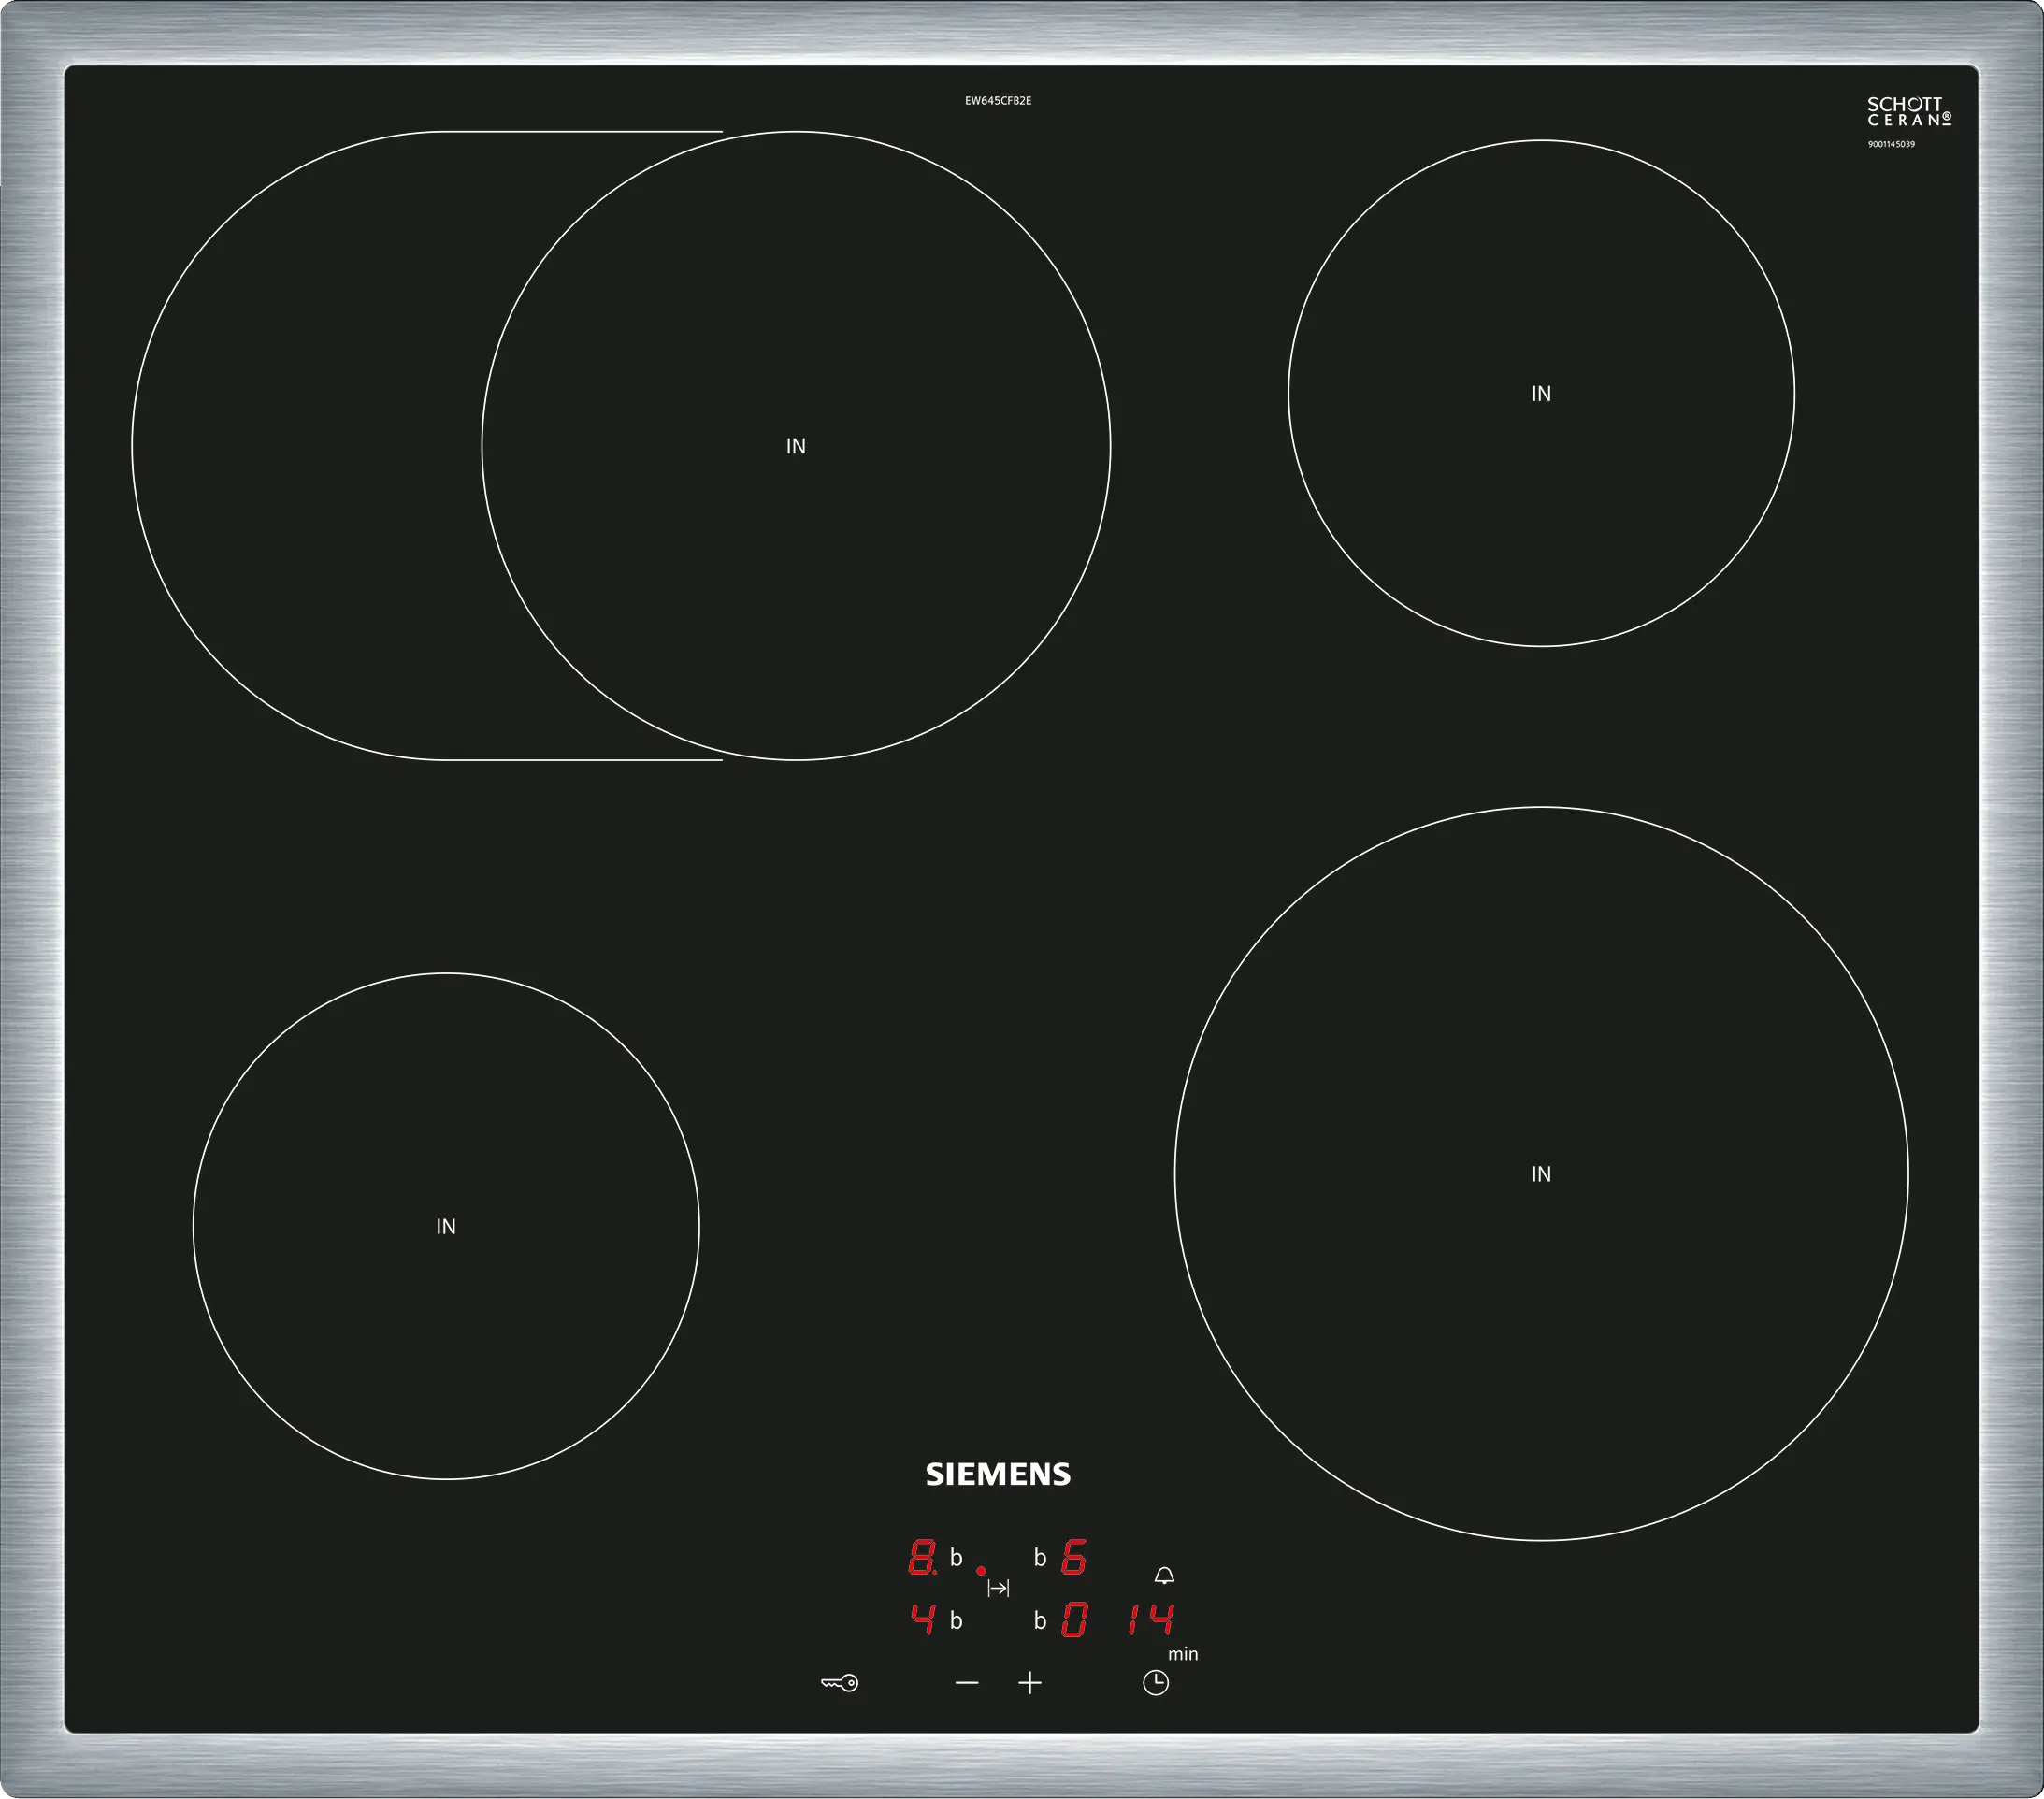Tap the min label beside timer
This screenshot has height=1799, width=2044.
tap(1183, 1654)
